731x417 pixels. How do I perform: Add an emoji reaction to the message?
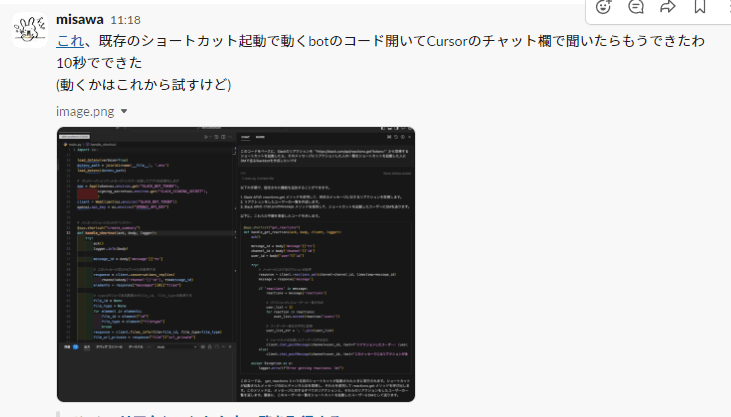[x=603, y=7]
